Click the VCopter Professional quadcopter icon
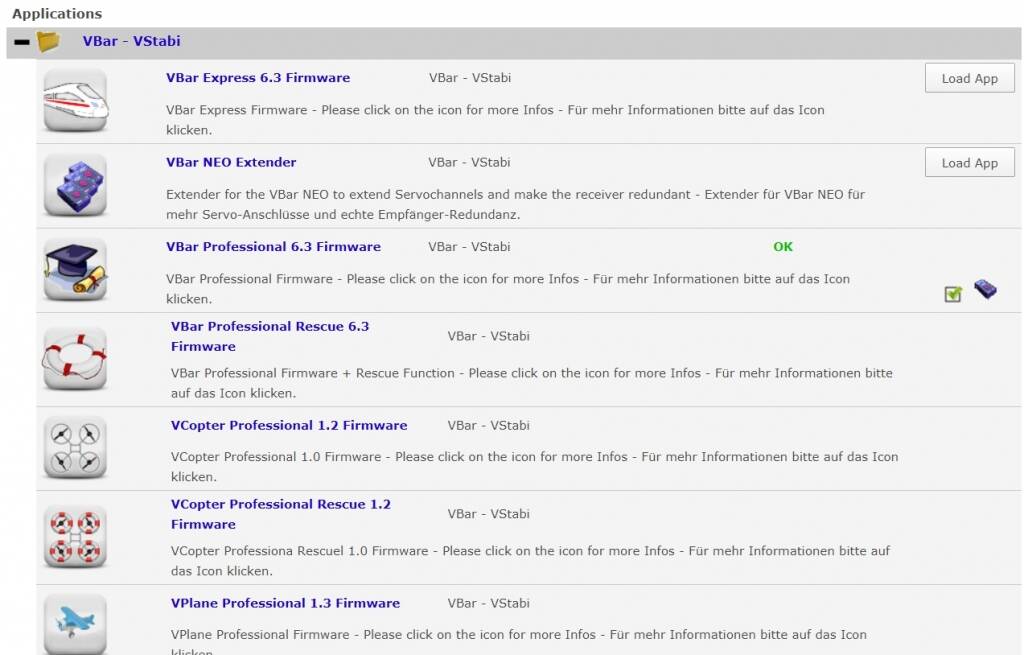The image size is (1024, 655). click(75, 448)
